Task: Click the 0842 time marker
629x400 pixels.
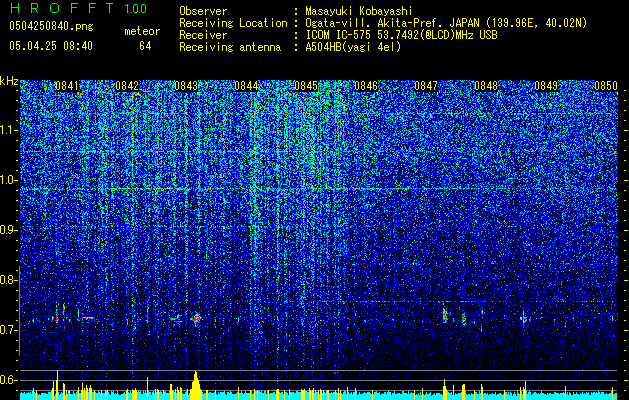Action: coord(127,86)
